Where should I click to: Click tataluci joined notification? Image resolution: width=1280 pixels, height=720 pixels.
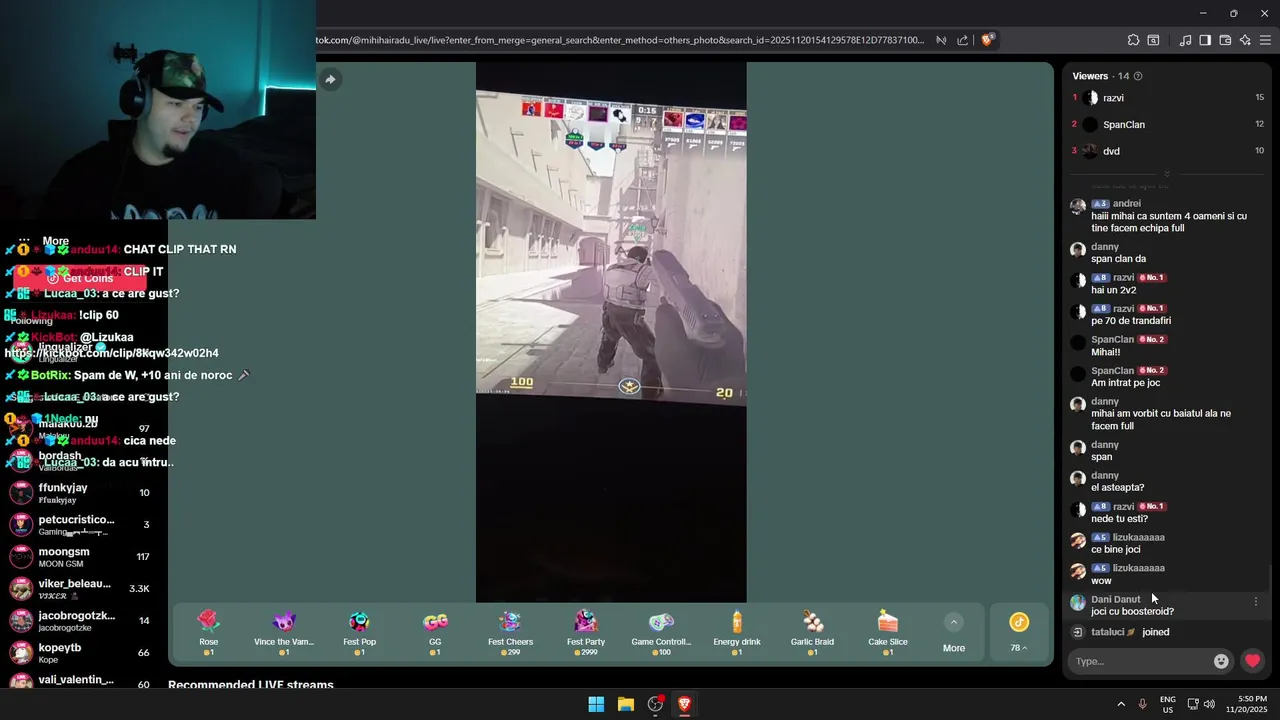click(1130, 632)
